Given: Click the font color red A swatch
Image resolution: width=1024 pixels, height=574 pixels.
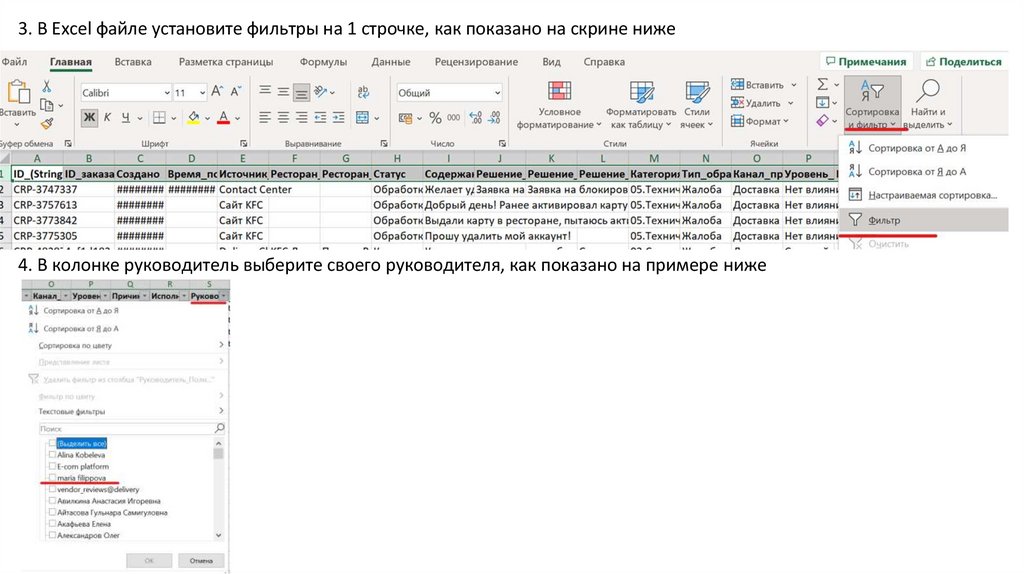Looking at the screenshot, I should pos(223,118).
